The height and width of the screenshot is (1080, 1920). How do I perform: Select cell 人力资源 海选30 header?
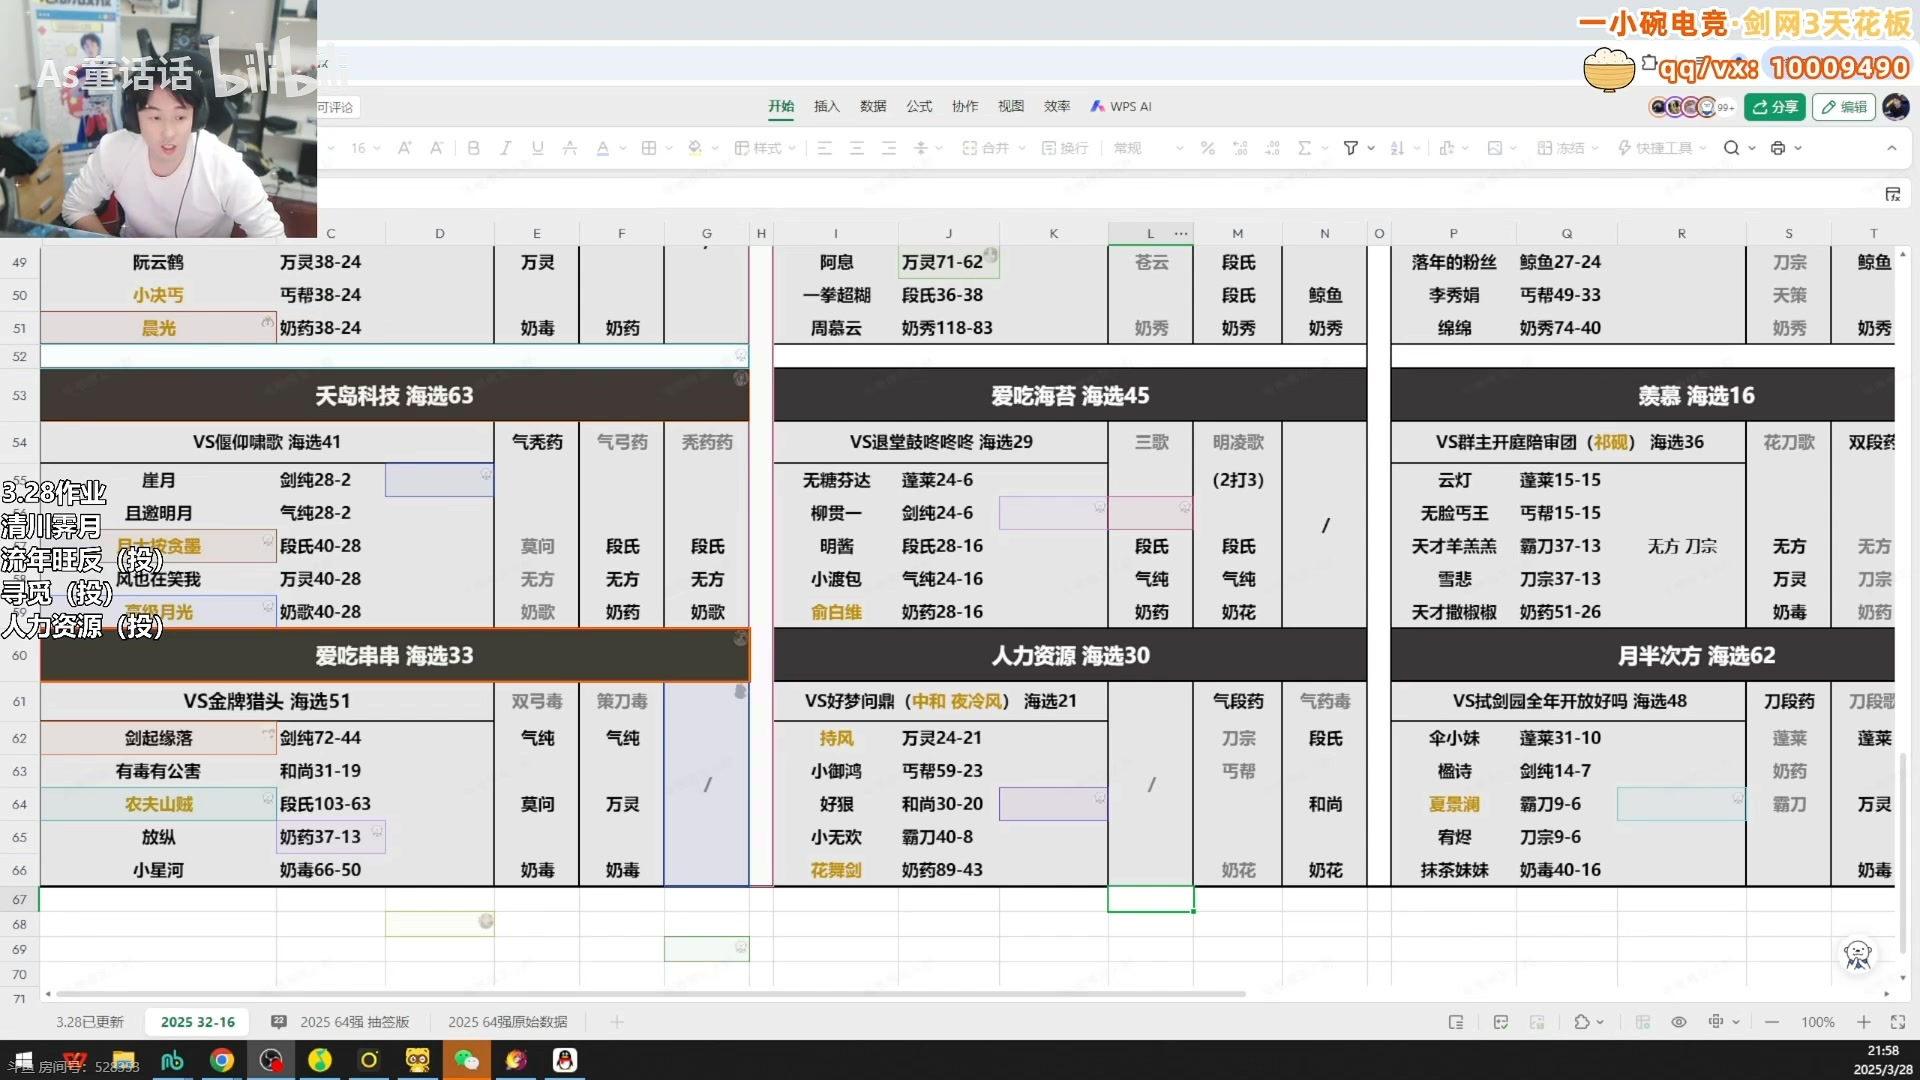[x=1070, y=656]
